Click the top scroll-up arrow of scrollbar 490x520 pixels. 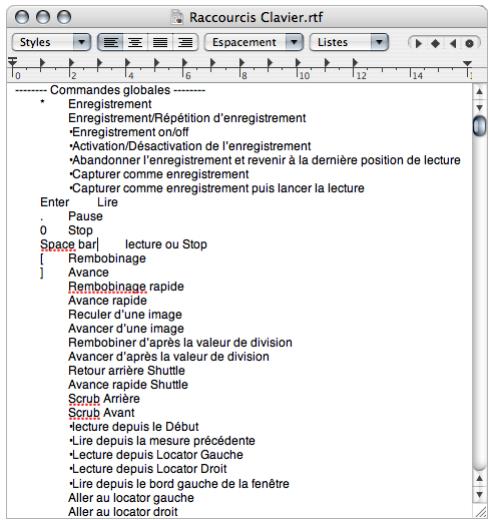click(x=479, y=92)
